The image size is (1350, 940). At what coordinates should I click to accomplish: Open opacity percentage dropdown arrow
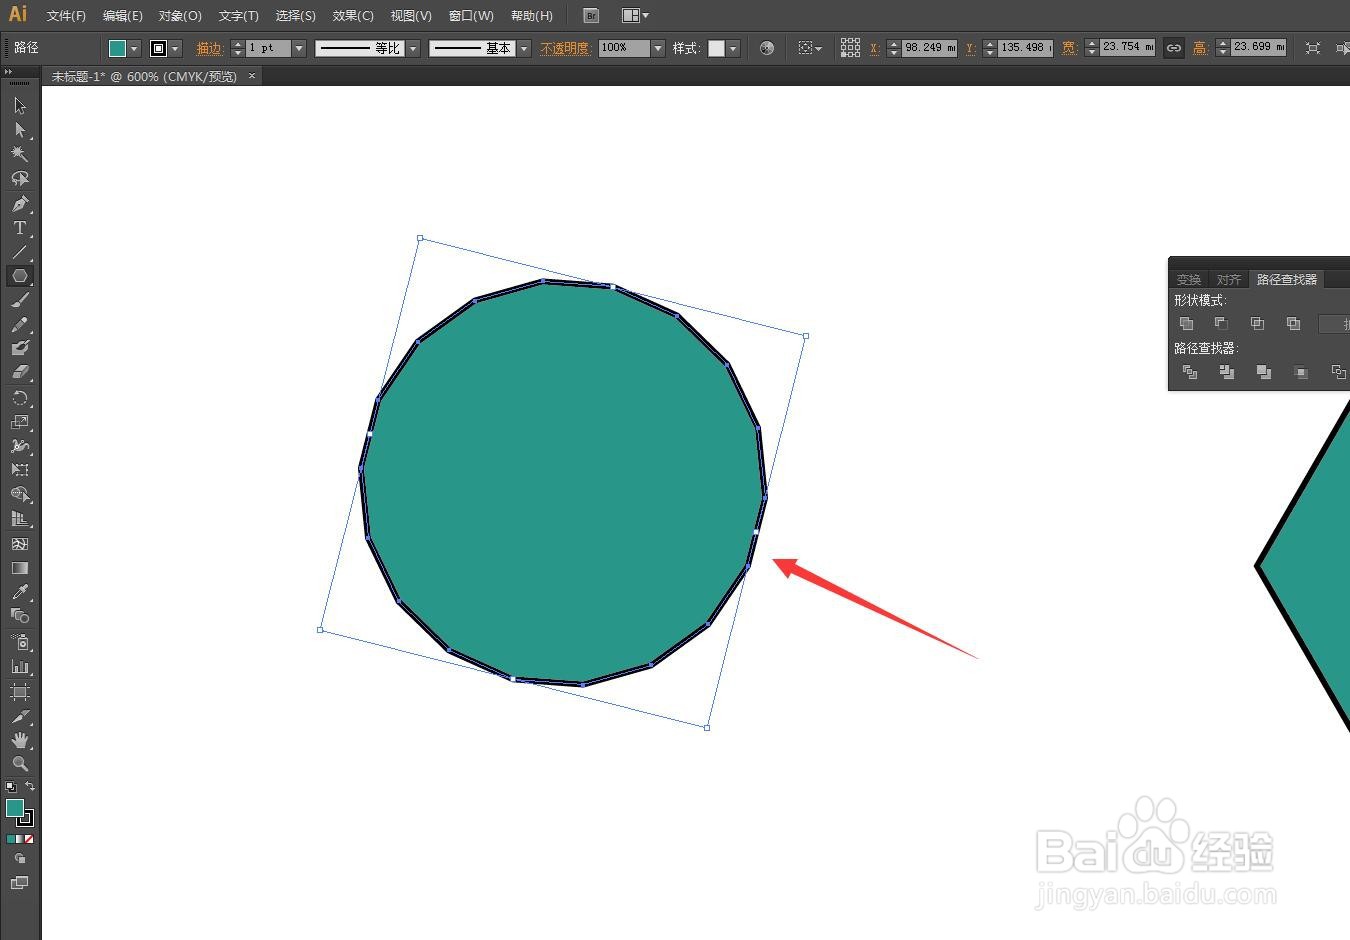click(x=658, y=48)
